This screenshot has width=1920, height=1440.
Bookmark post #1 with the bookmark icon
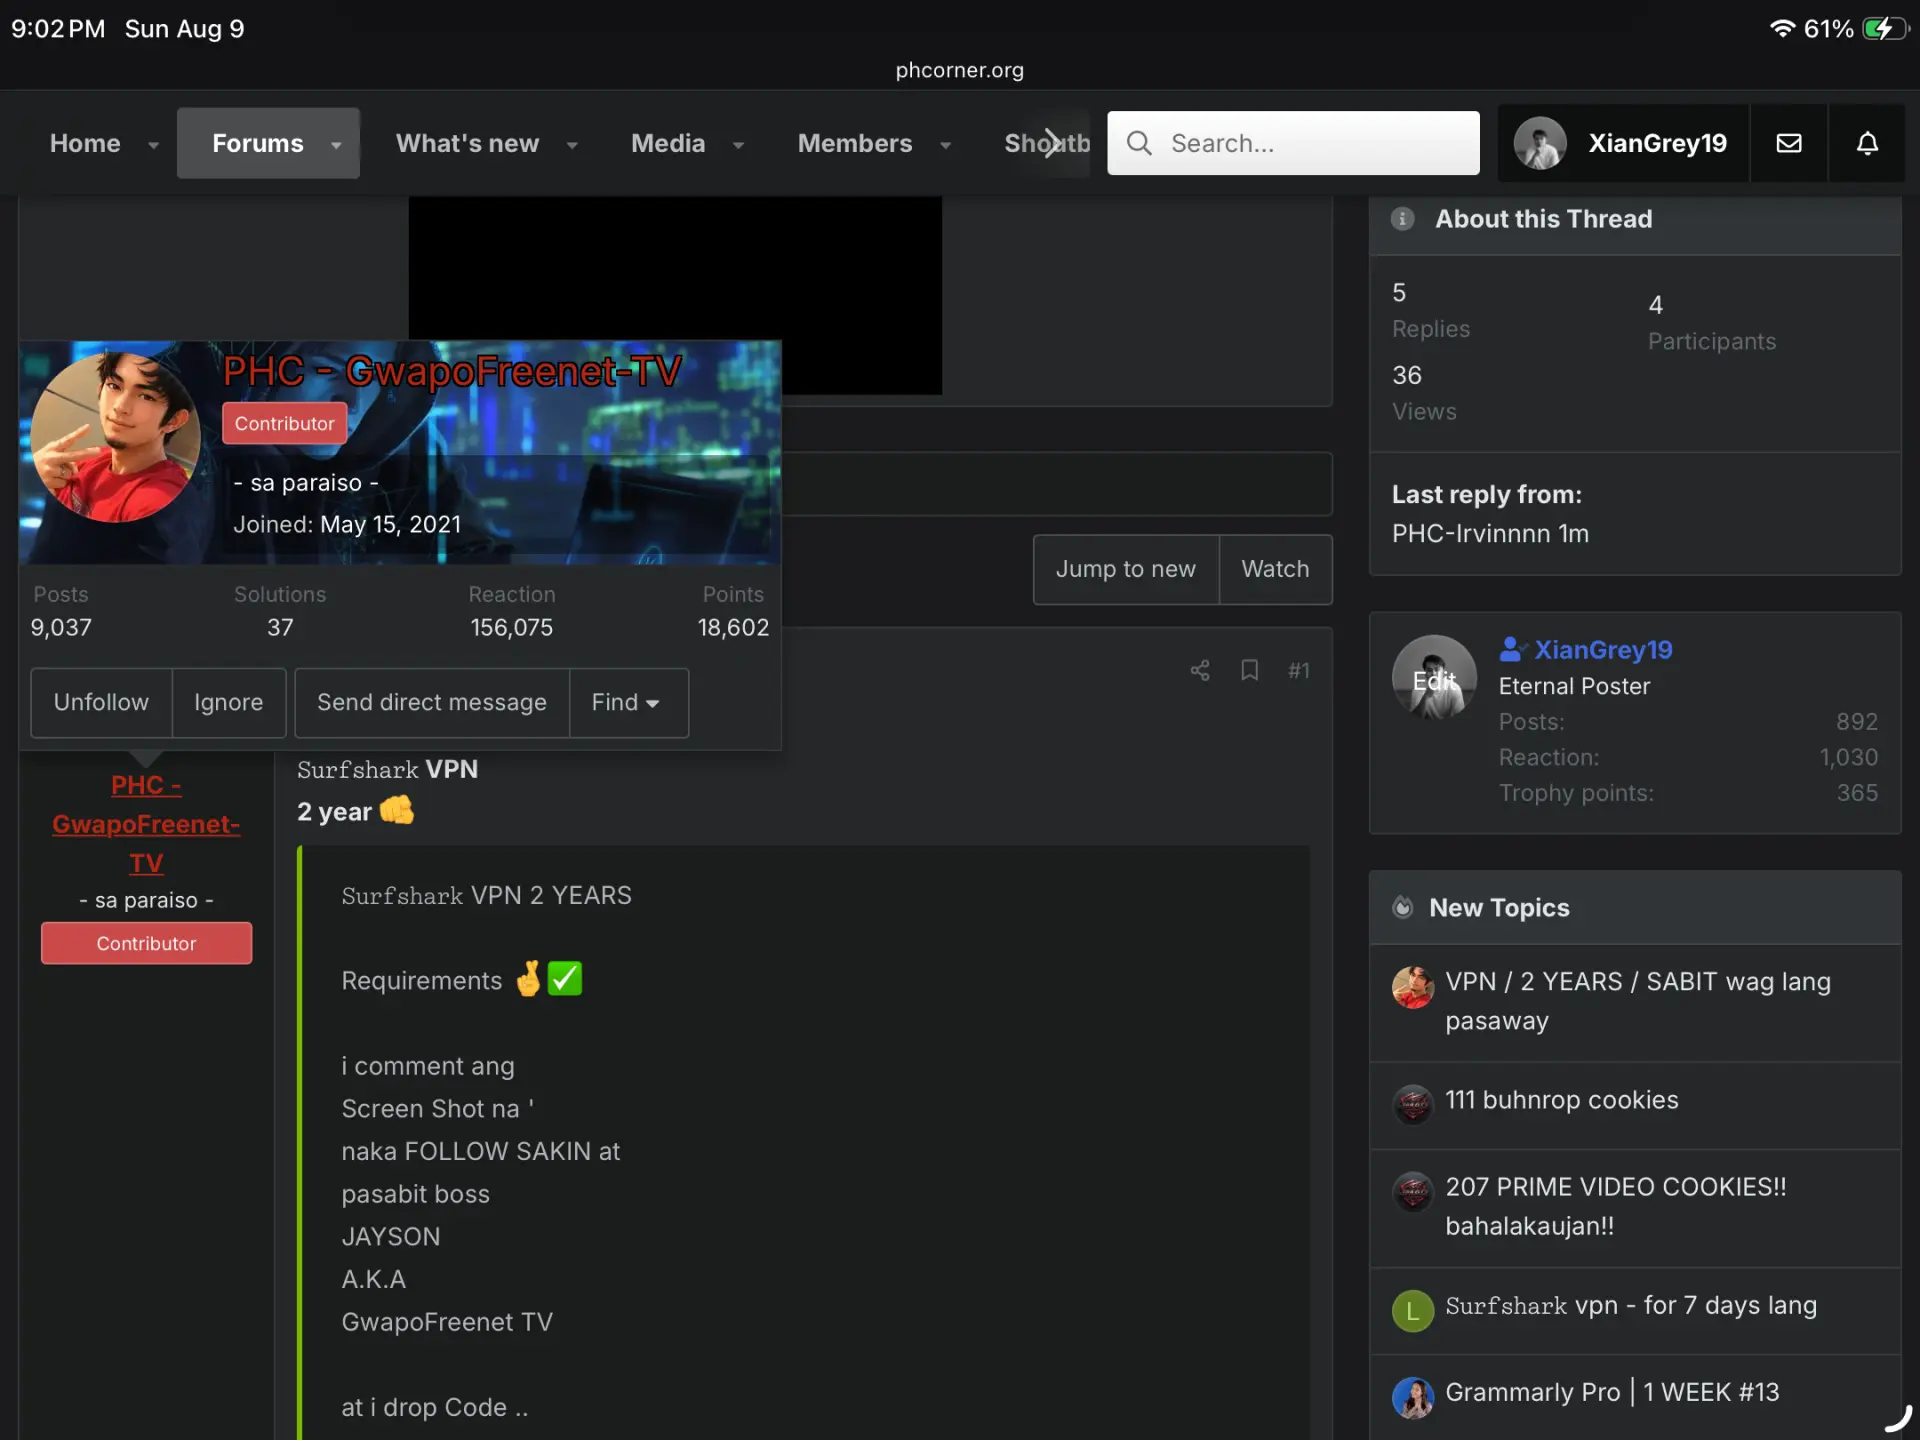pyautogui.click(x=1249, y=670)
